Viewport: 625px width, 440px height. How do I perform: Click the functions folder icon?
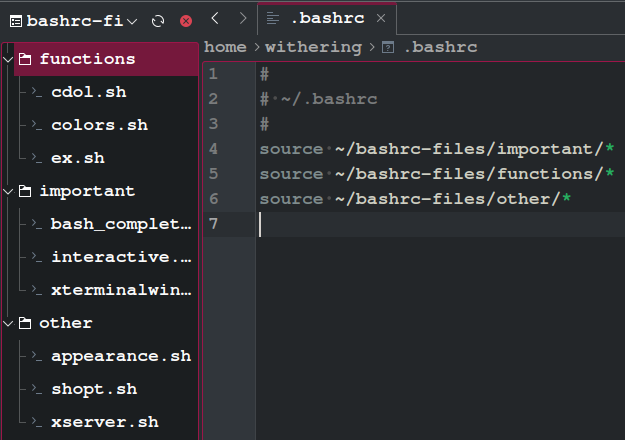pyautogui.click(x=25, y=59)
